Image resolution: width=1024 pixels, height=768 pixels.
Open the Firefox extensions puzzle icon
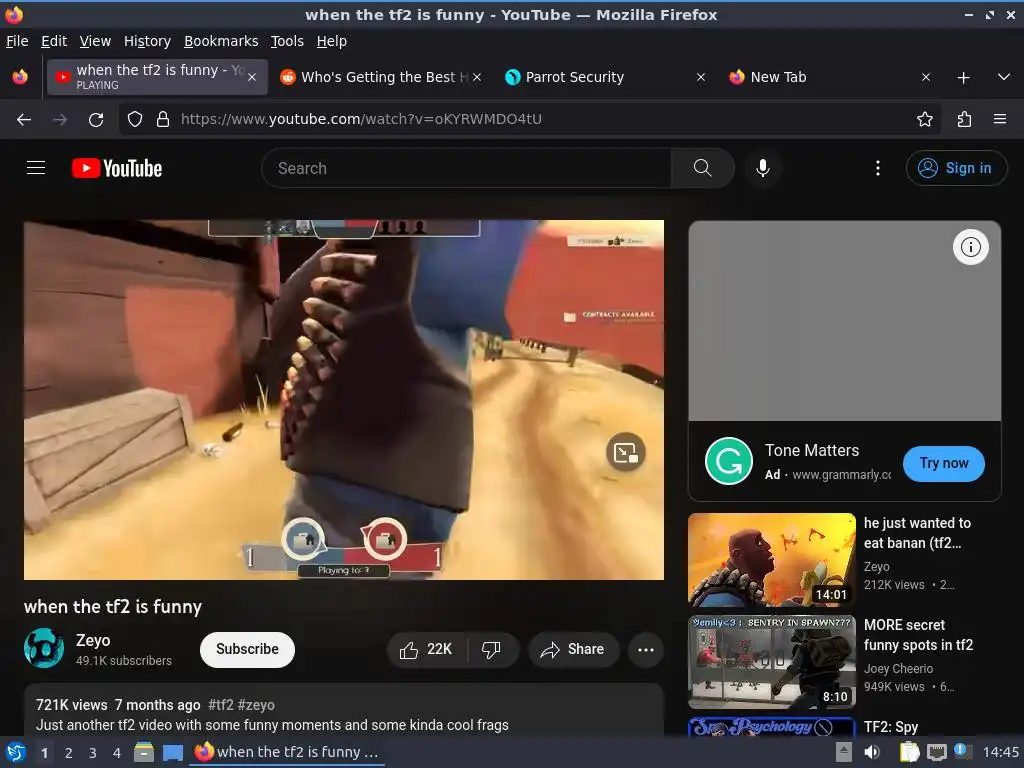coord(964,120)
